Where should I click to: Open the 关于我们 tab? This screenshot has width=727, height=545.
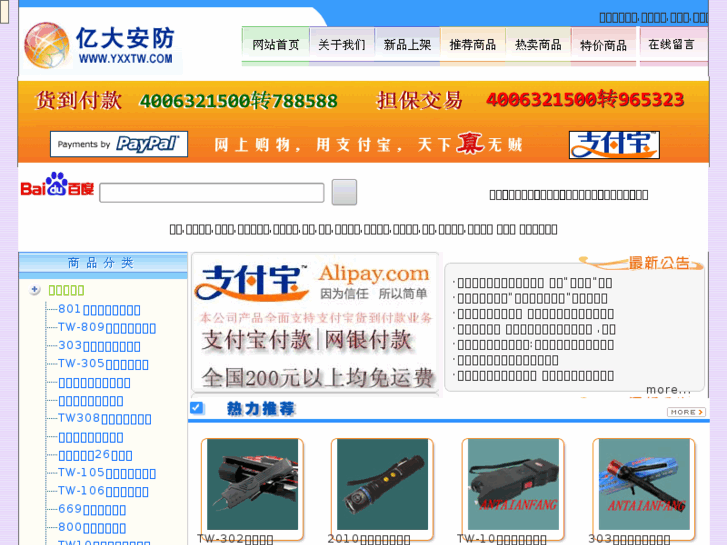(x=342, y=45)
